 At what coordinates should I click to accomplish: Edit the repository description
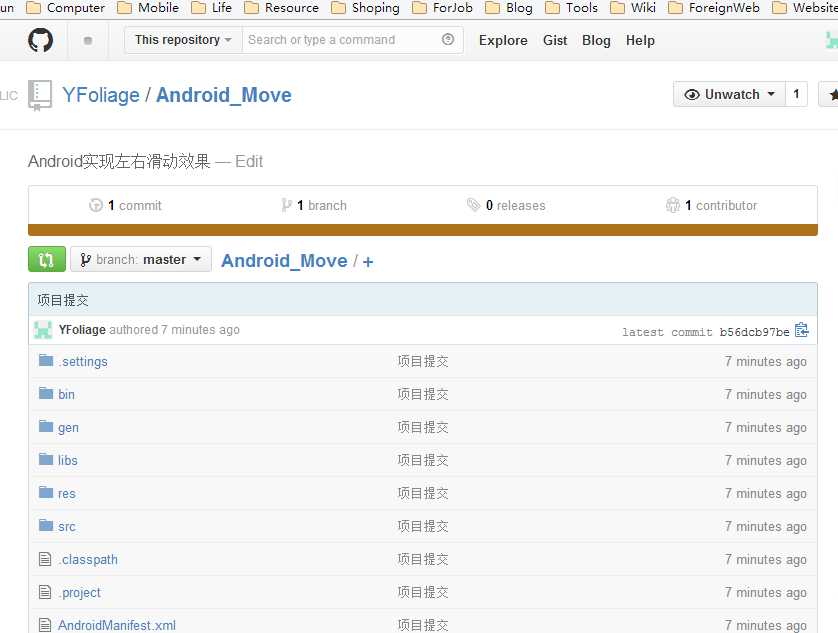click(x=249, y=161)
